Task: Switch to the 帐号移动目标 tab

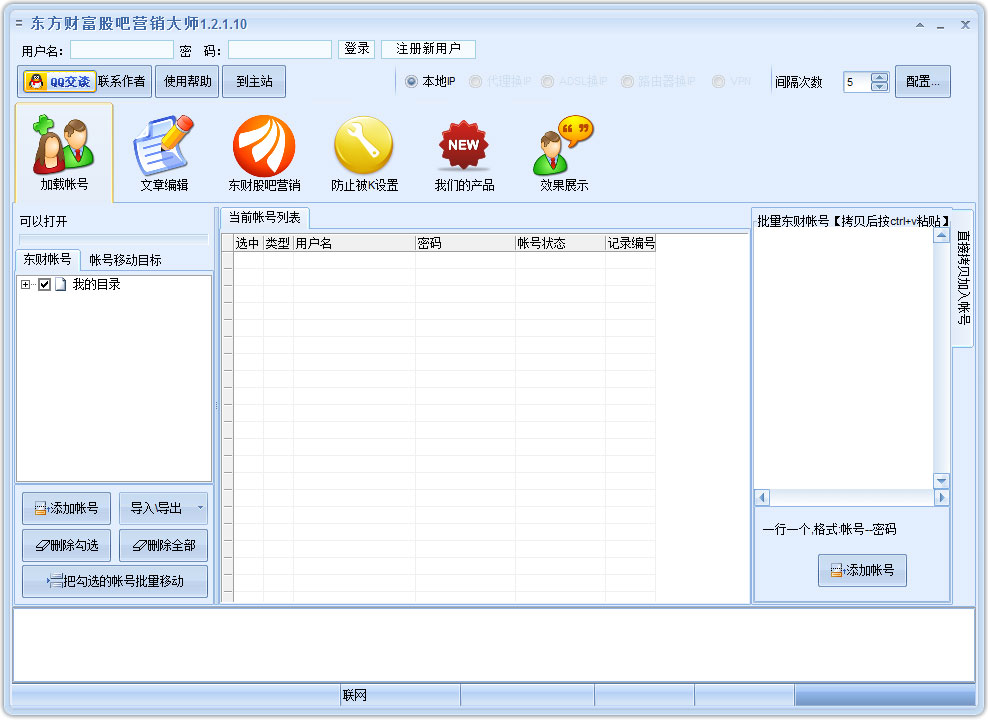Action: [125, 260]
